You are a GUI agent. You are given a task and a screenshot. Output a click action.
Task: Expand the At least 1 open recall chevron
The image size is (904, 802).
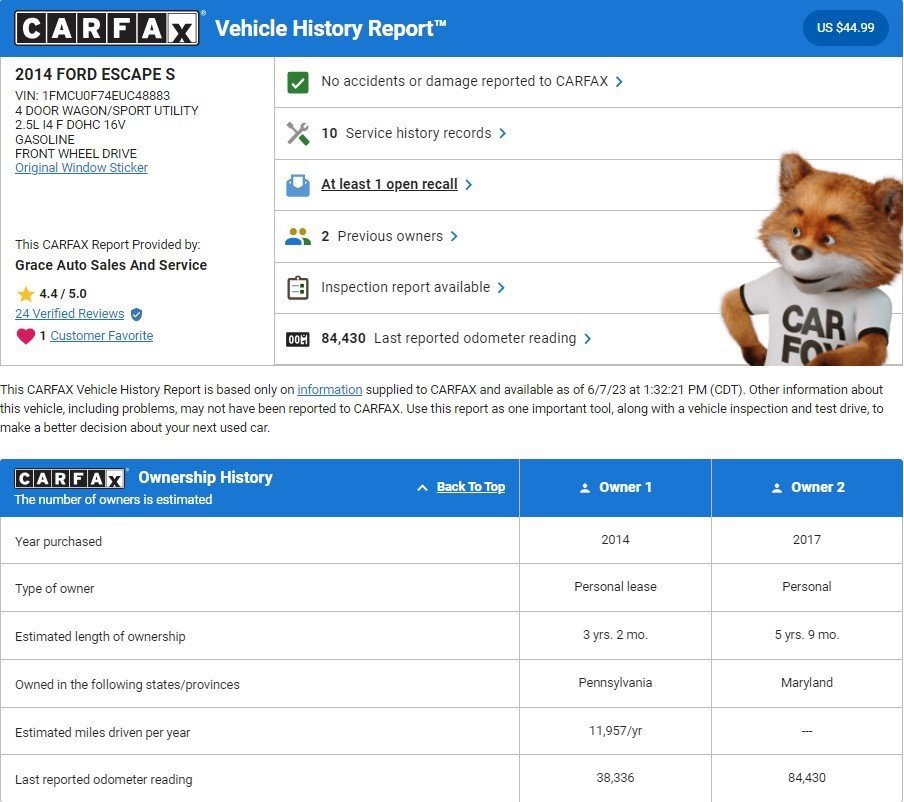(468, 185)
